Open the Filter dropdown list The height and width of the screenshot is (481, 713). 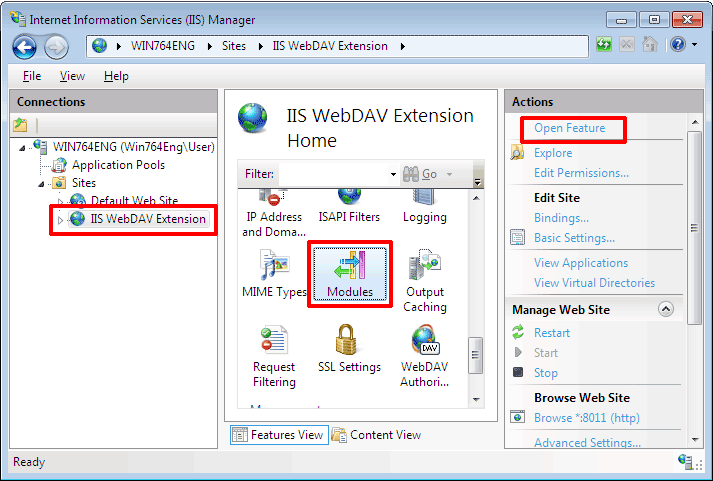click(392, 174)
